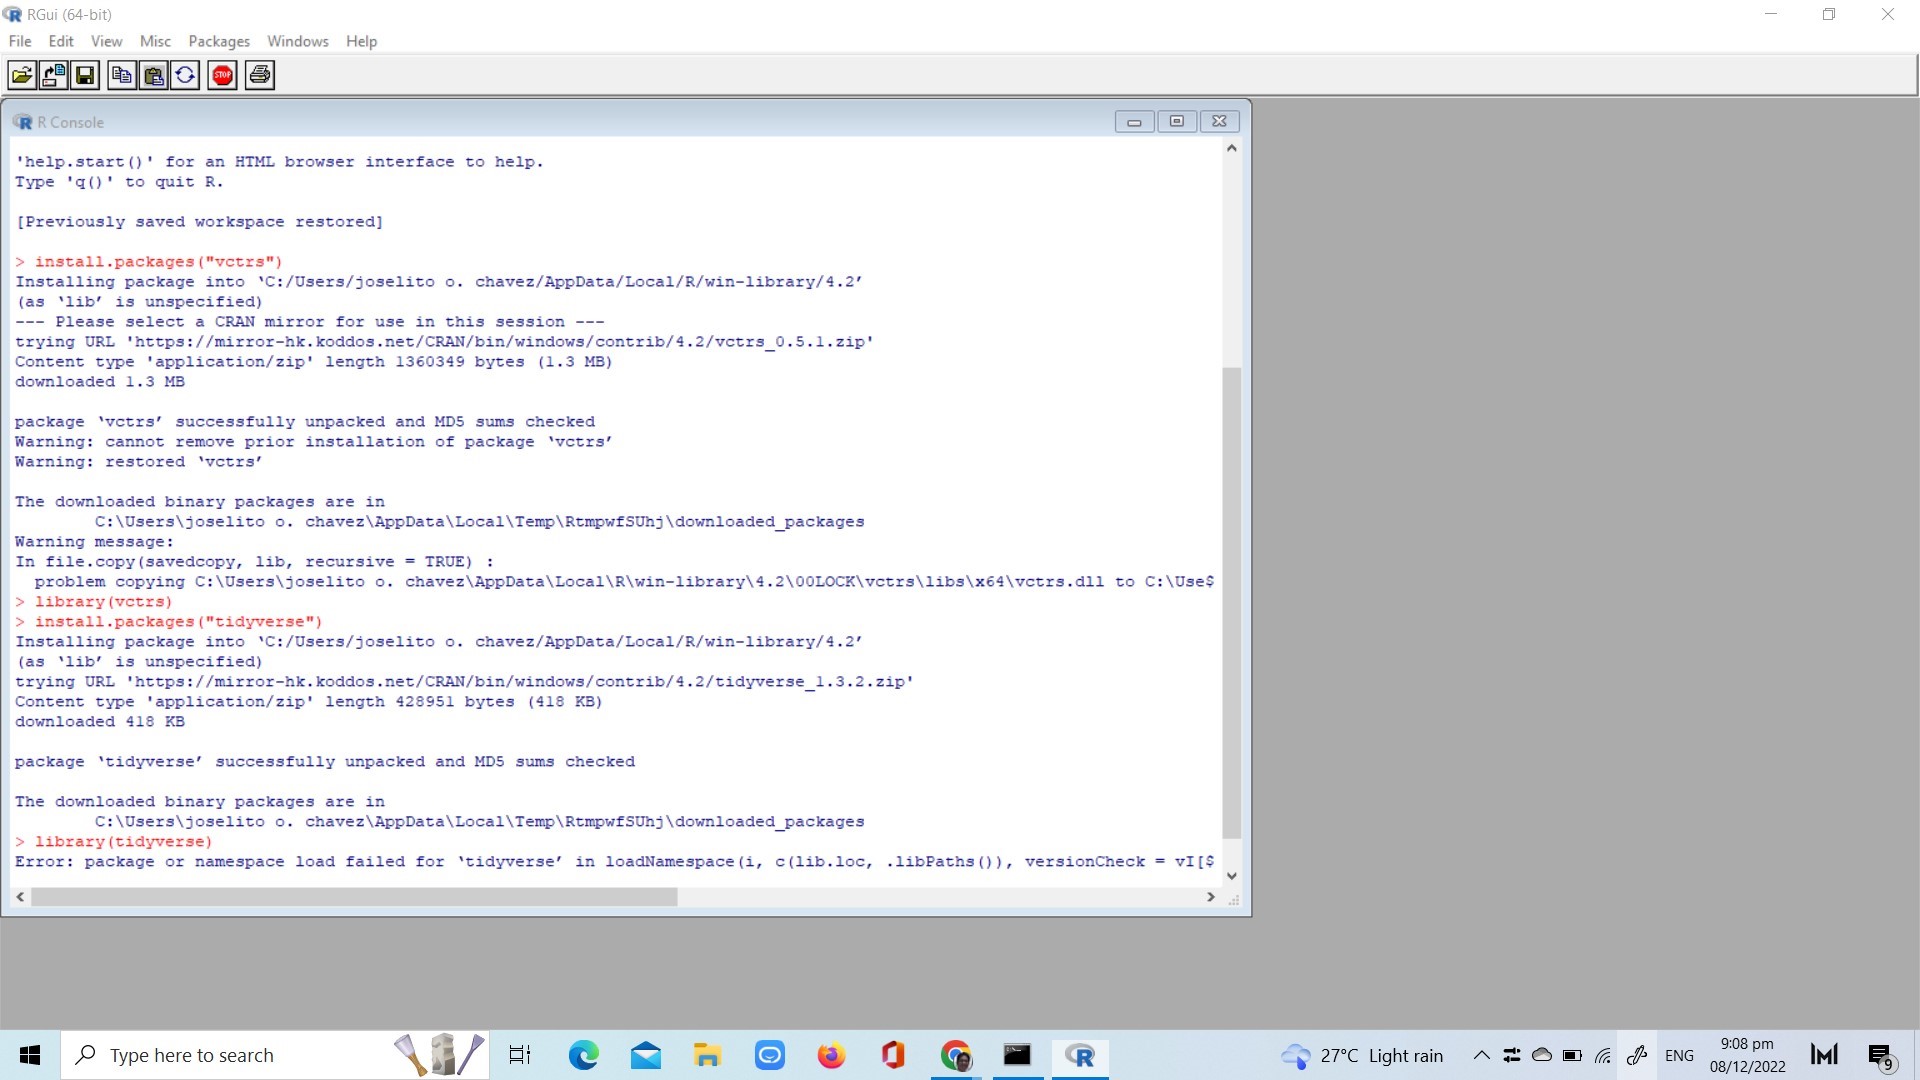Save the workspace with the floppy disk icon

click(x=85, y=75)
